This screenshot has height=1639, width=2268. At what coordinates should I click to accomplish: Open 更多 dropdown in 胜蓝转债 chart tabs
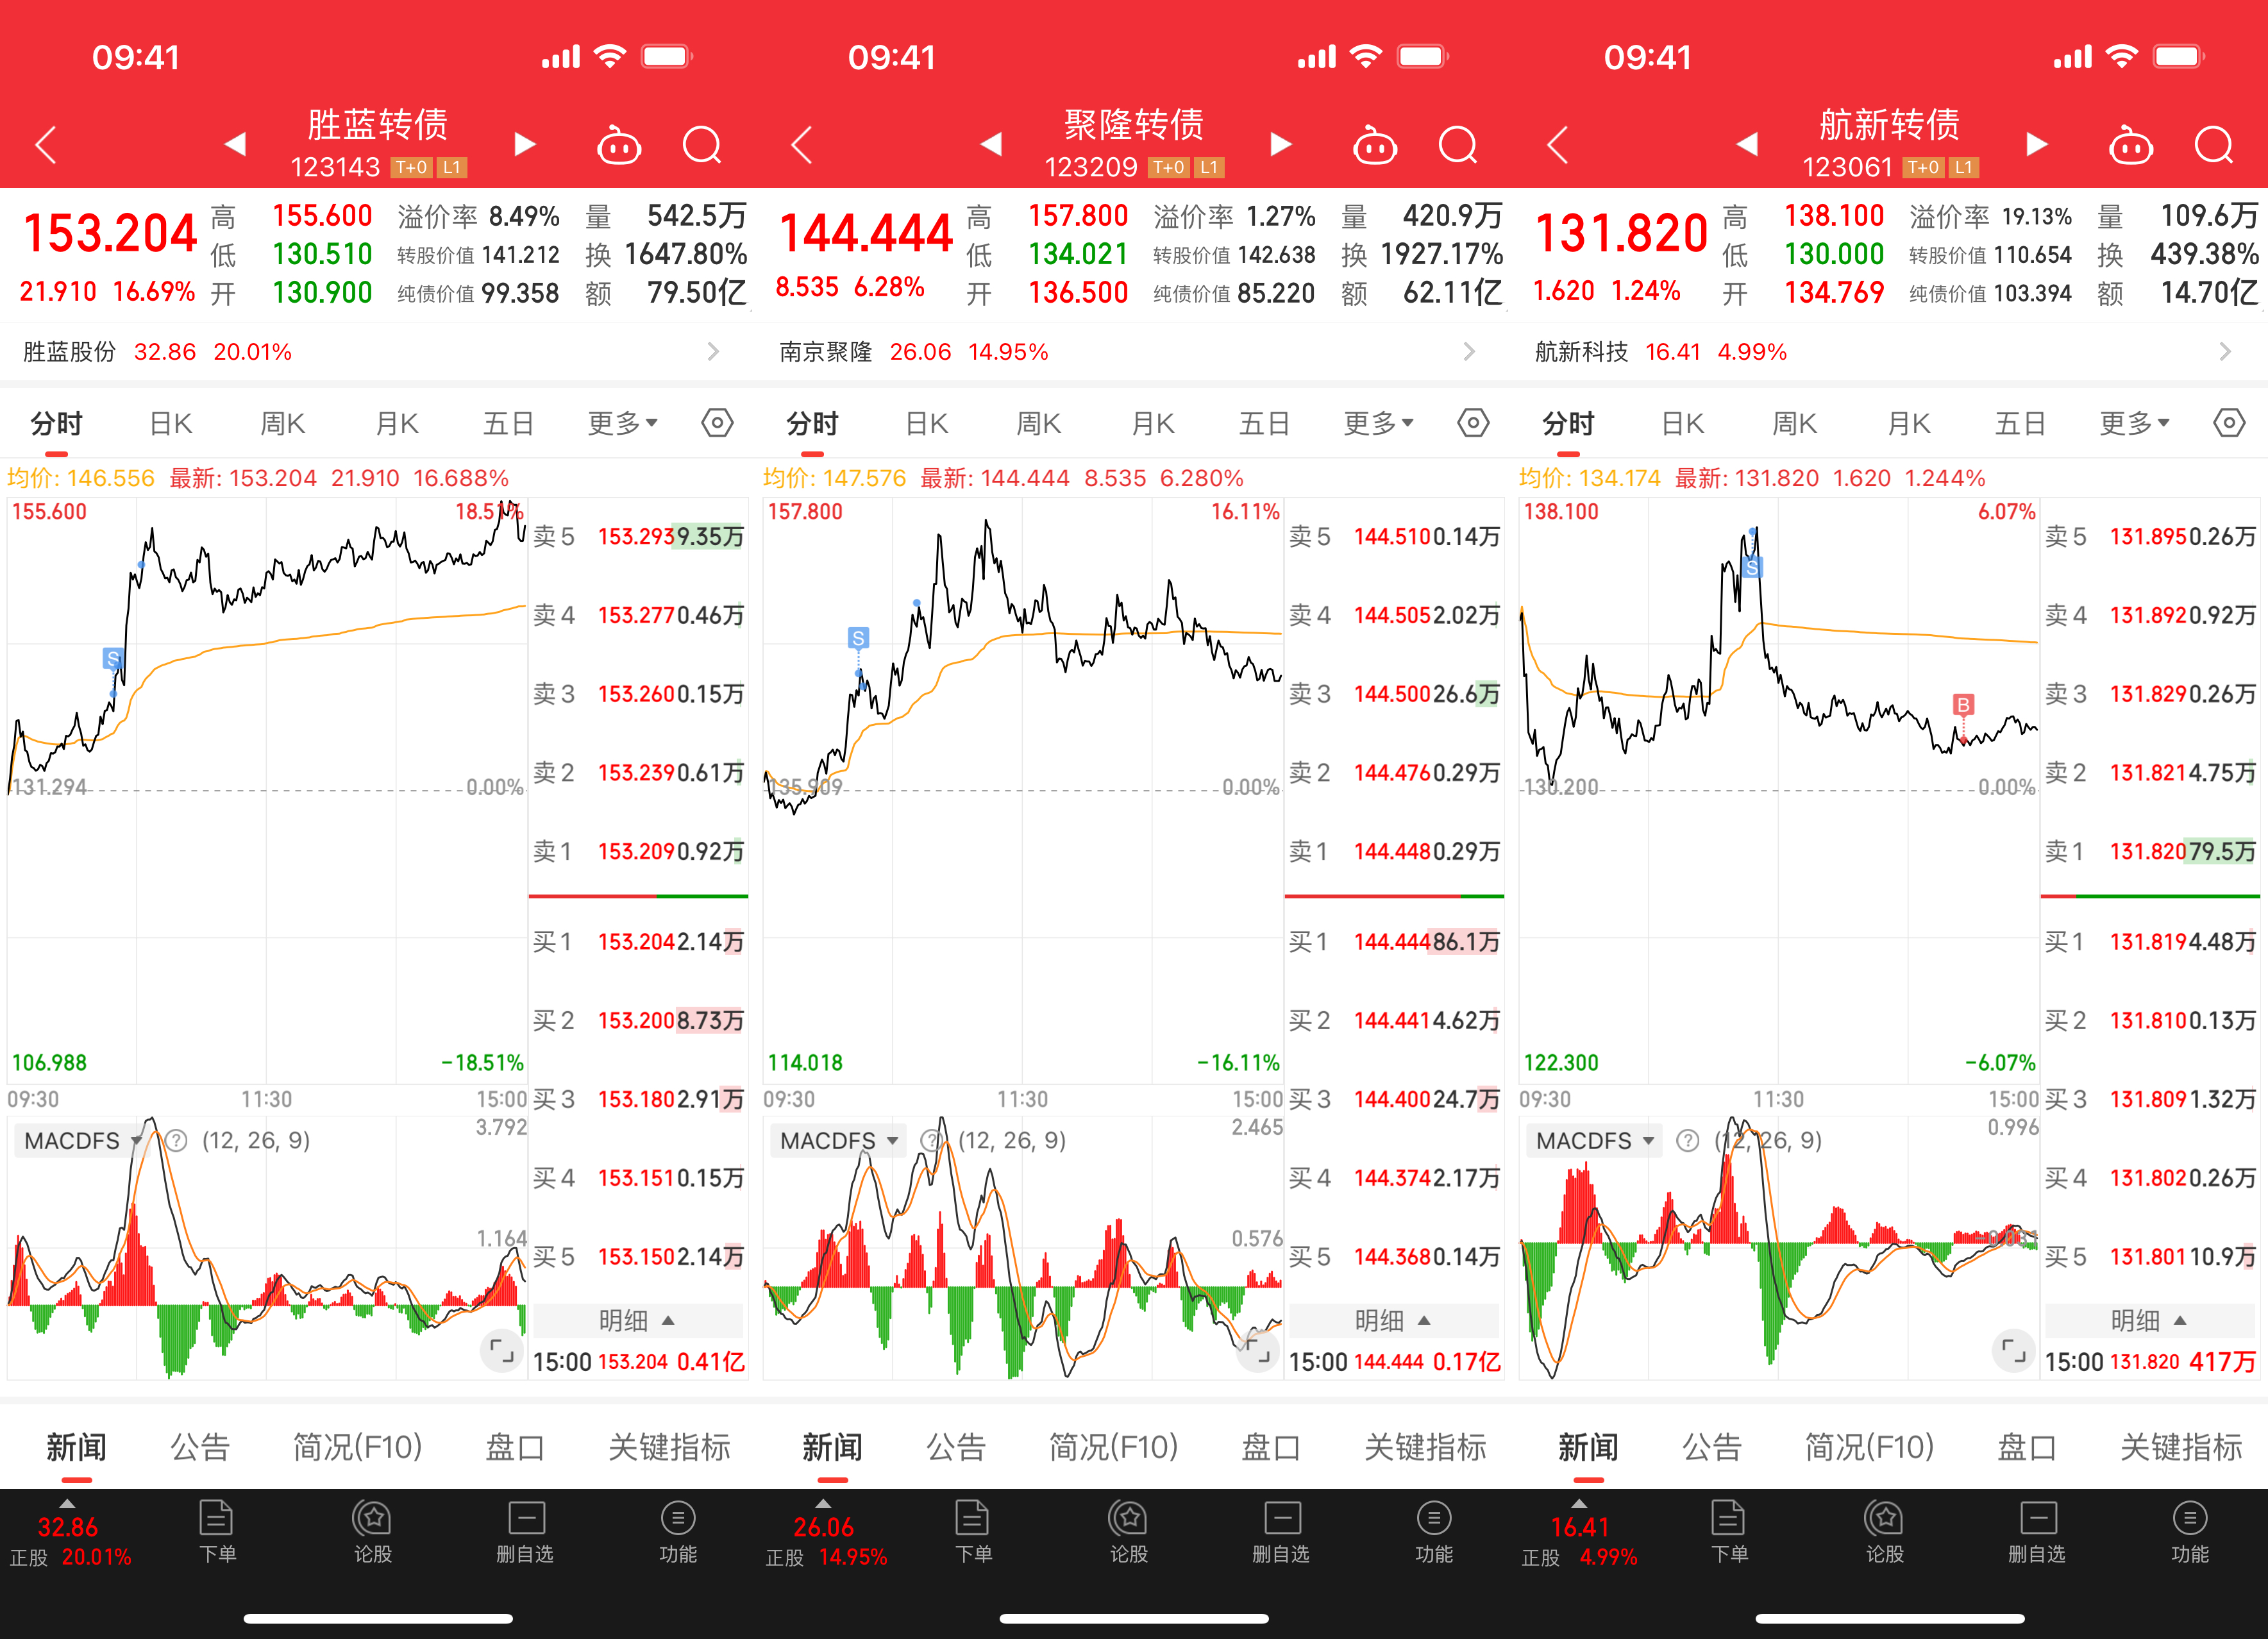(622, 423)
